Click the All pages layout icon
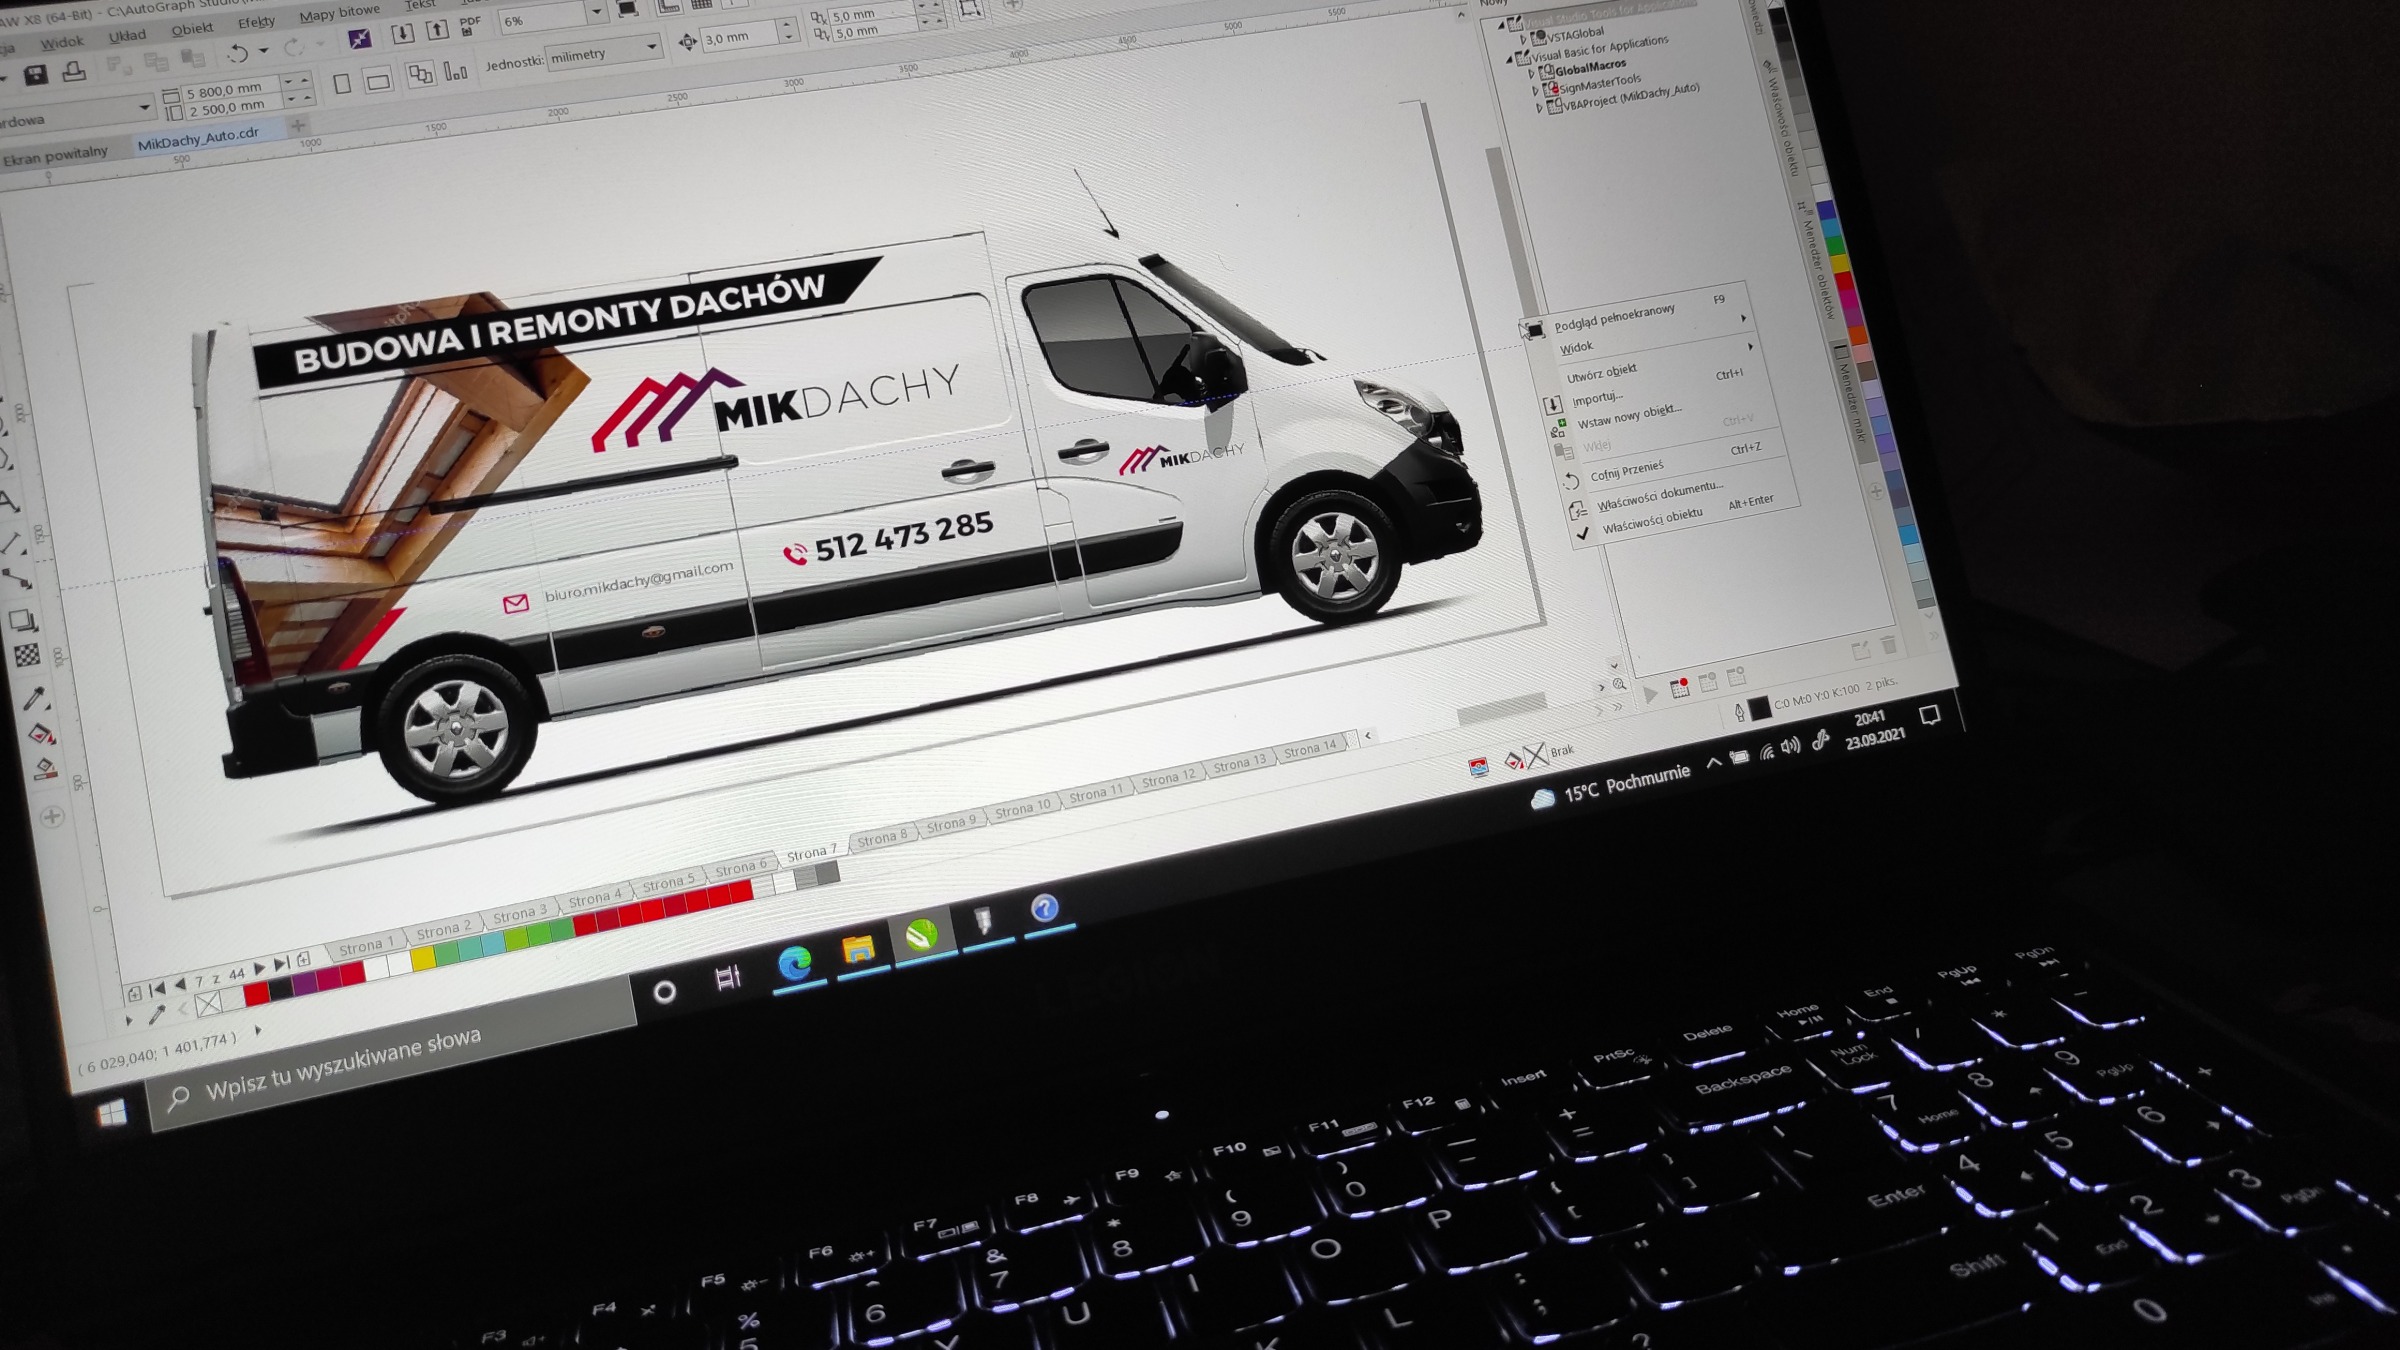Screen dimensions: 2400x1350 (421, 74)
